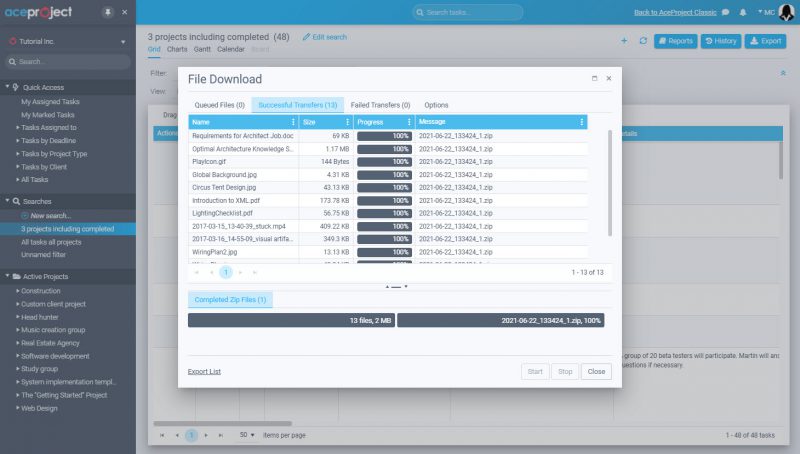Add a new task with the plus icon

(624, 41)
